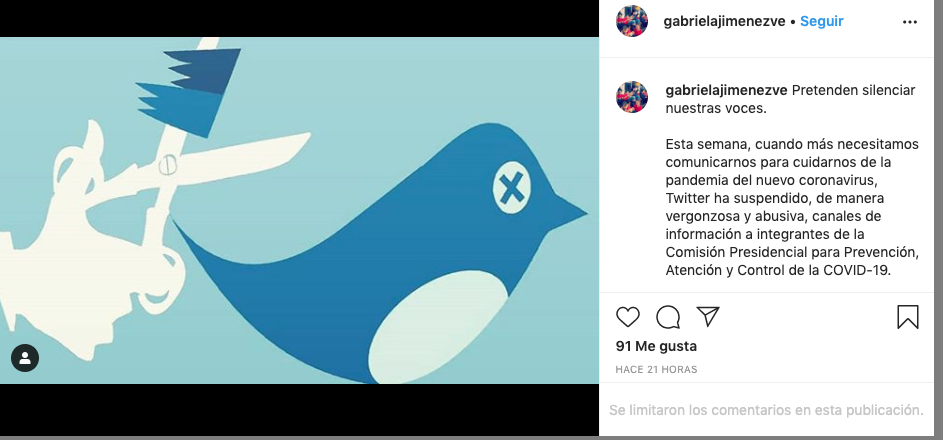Click the limited comments notice text

[766, 410]
